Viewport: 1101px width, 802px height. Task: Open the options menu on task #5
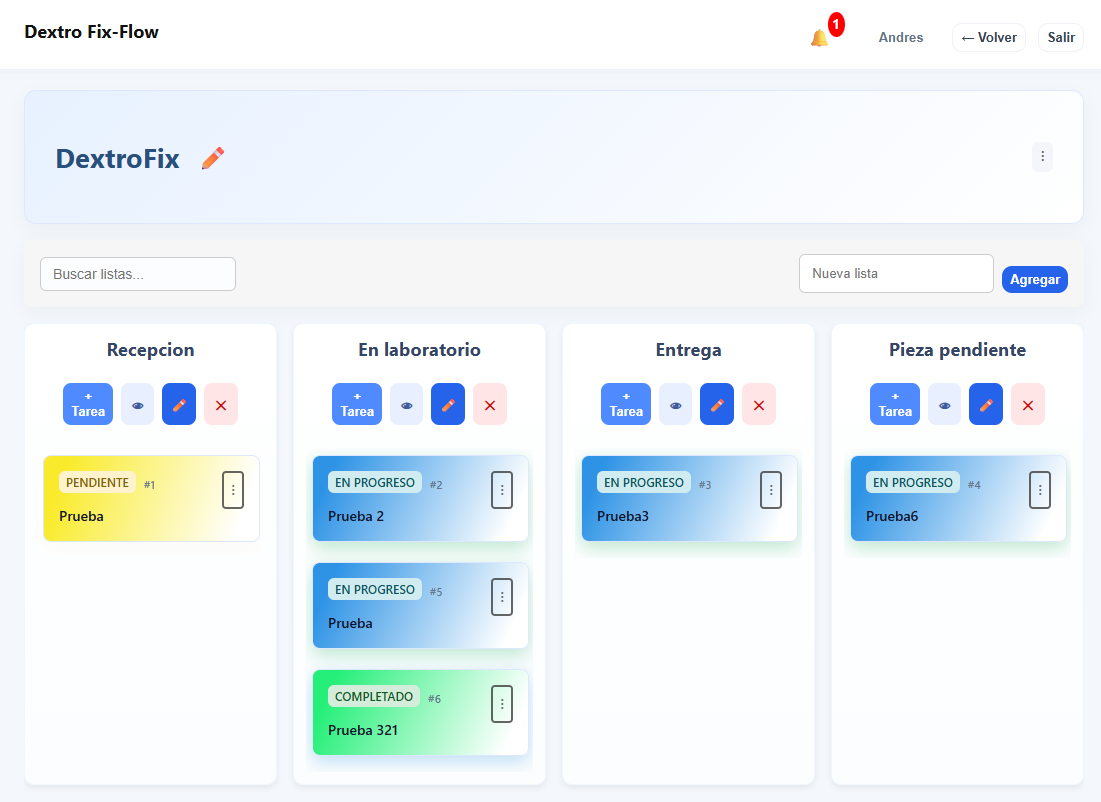pos(502,597)
